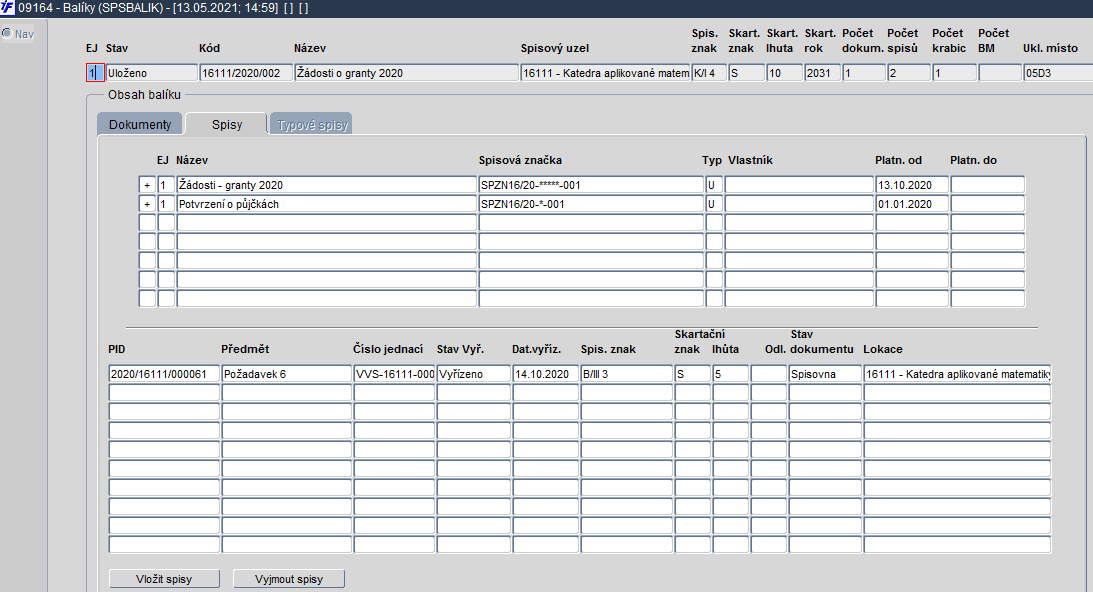Click the application icon in title bar
The width and height of the screenshot is (1093, 592).
(x=7, y=8)
